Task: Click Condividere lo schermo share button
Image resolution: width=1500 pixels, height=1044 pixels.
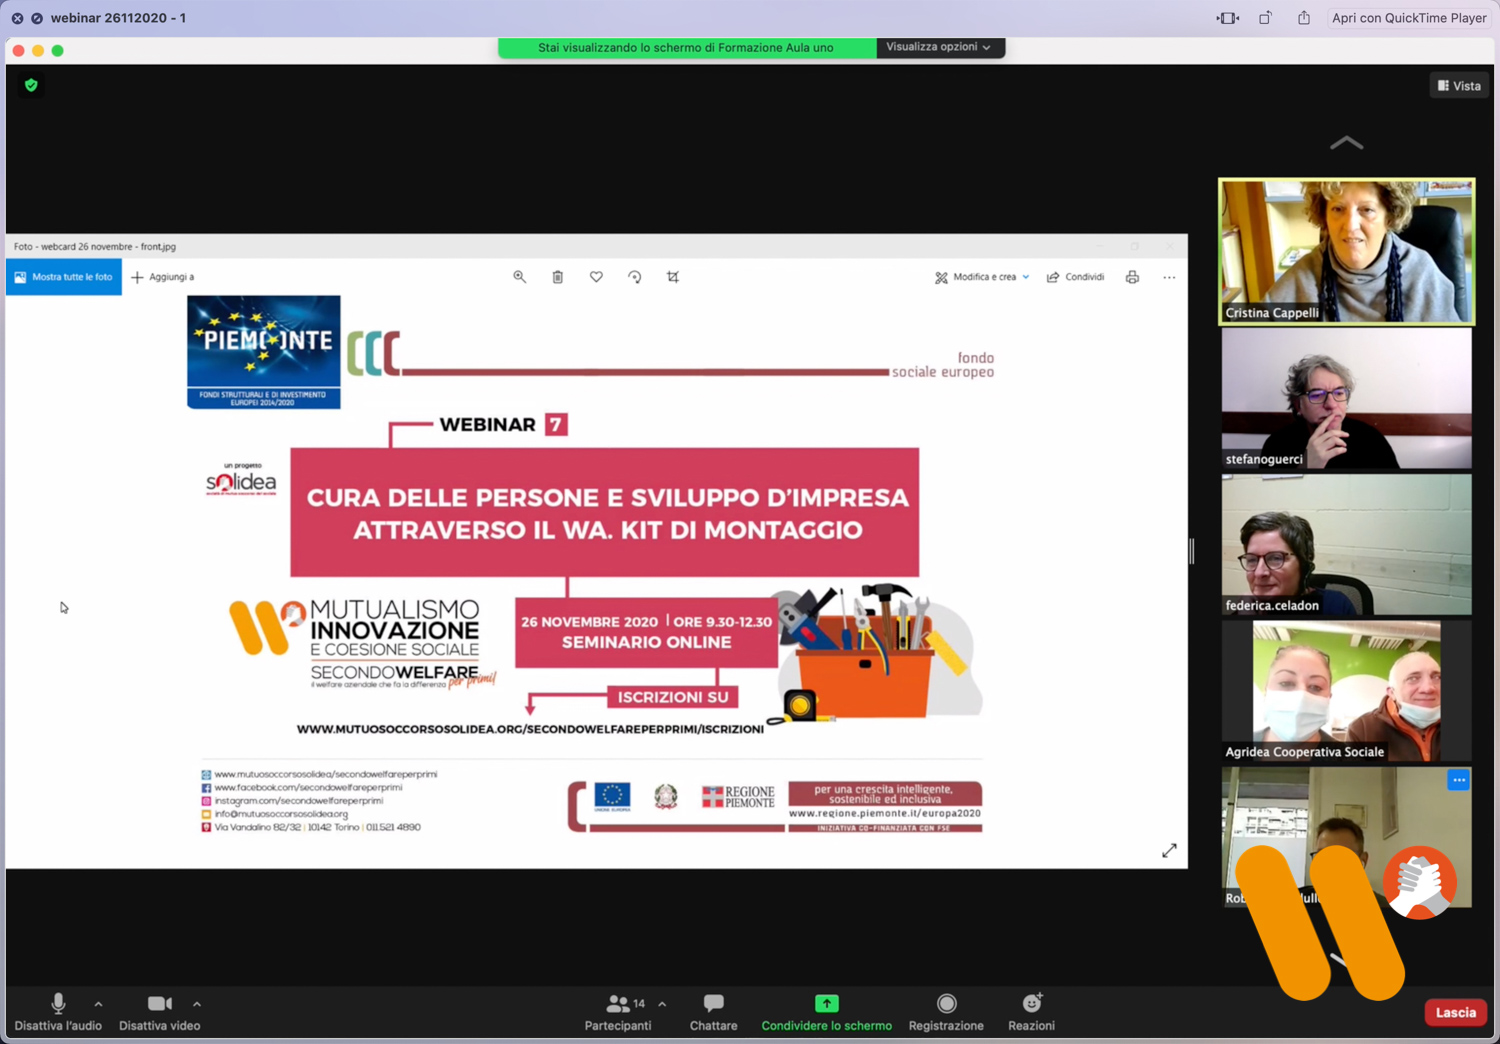Action: pos(826,1012)
